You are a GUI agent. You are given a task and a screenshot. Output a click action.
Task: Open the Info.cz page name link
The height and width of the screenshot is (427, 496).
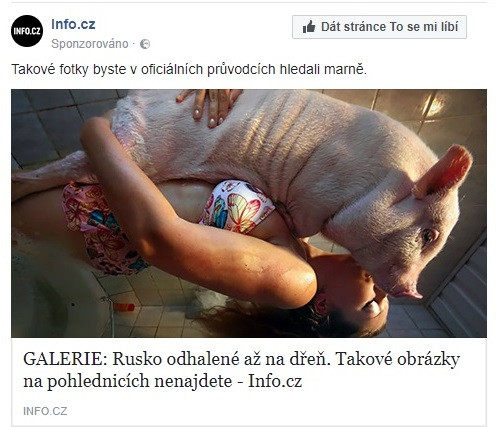[x=73, y=24]
